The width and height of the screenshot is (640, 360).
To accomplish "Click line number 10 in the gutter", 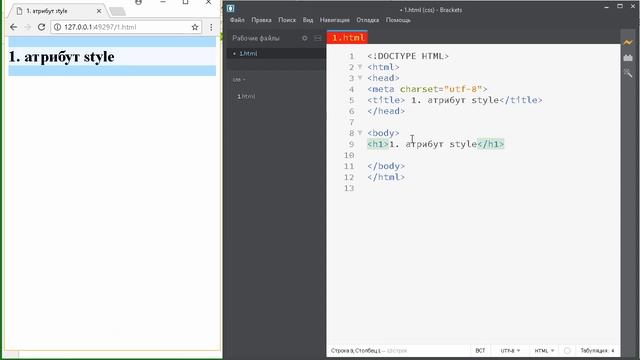I will [349, 155].
